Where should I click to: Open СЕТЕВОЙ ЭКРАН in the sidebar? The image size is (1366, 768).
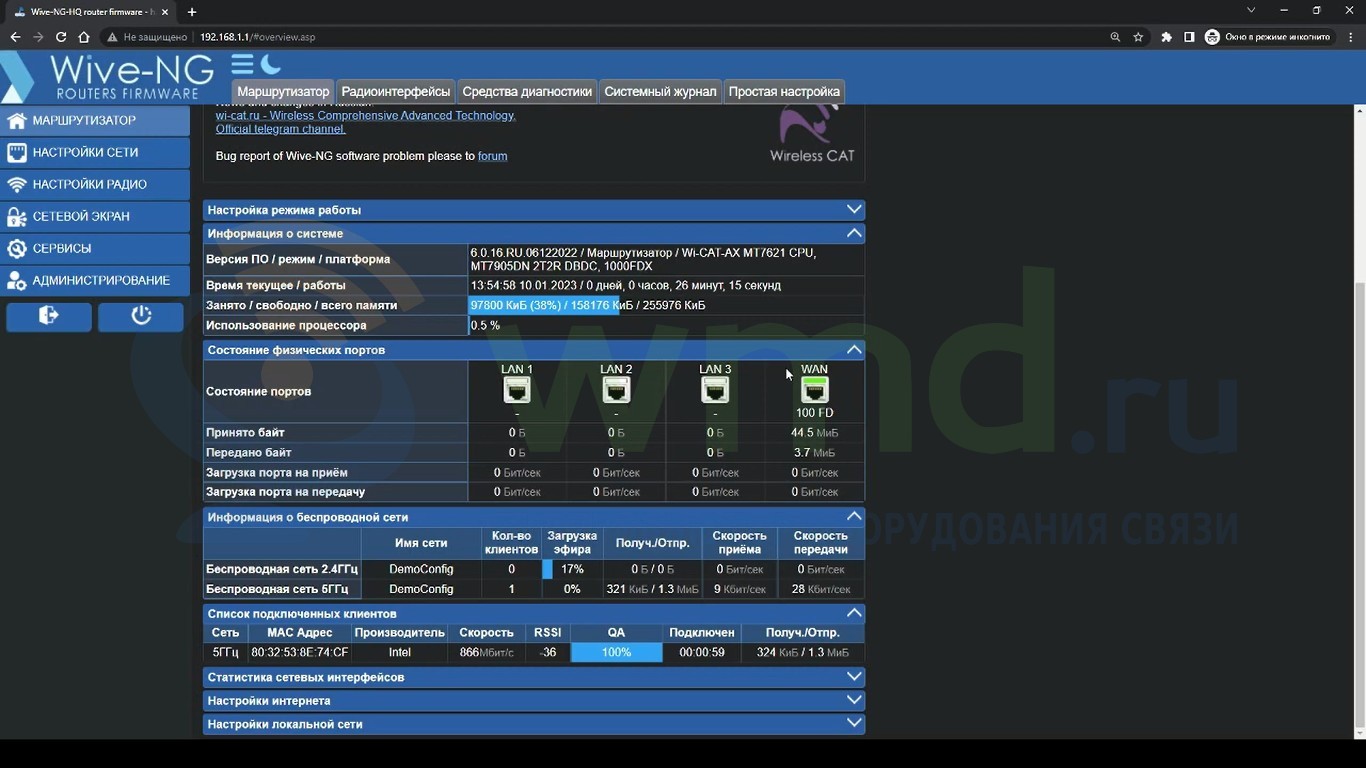click(95, 216)
